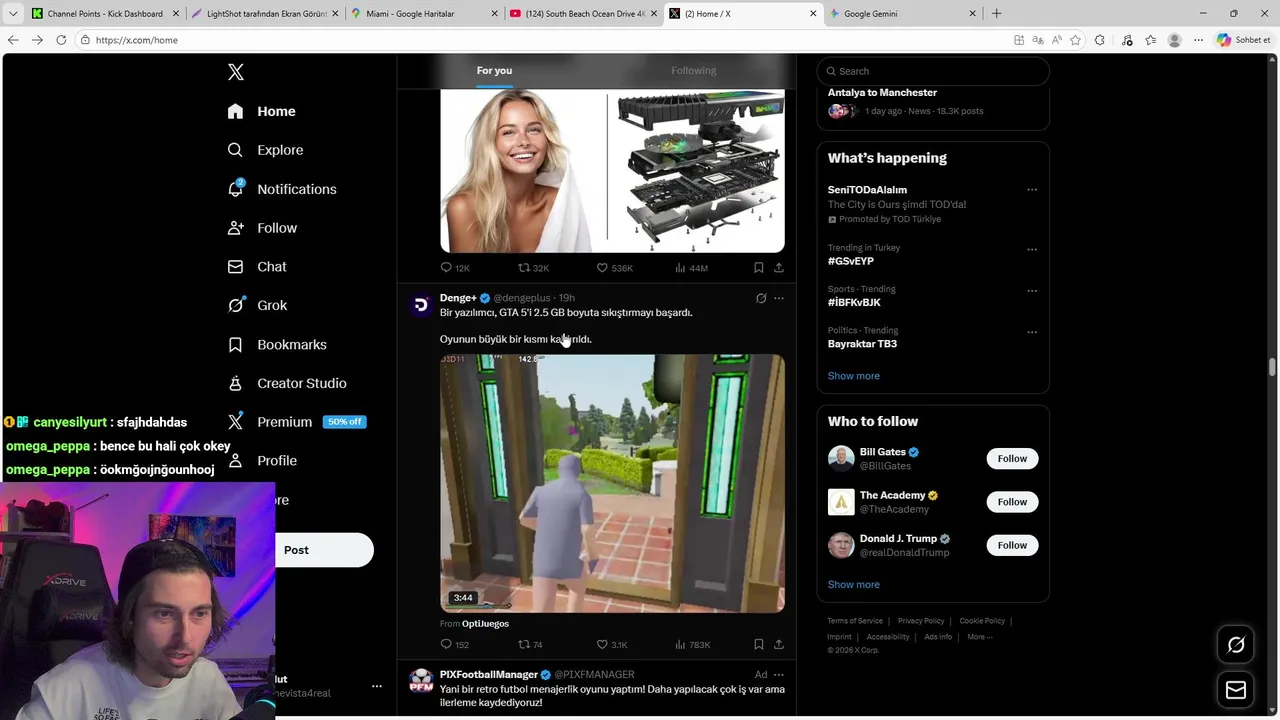Click the Follow person icon in sidebar
Screen dimensions: 1280x720
(235, 228)
